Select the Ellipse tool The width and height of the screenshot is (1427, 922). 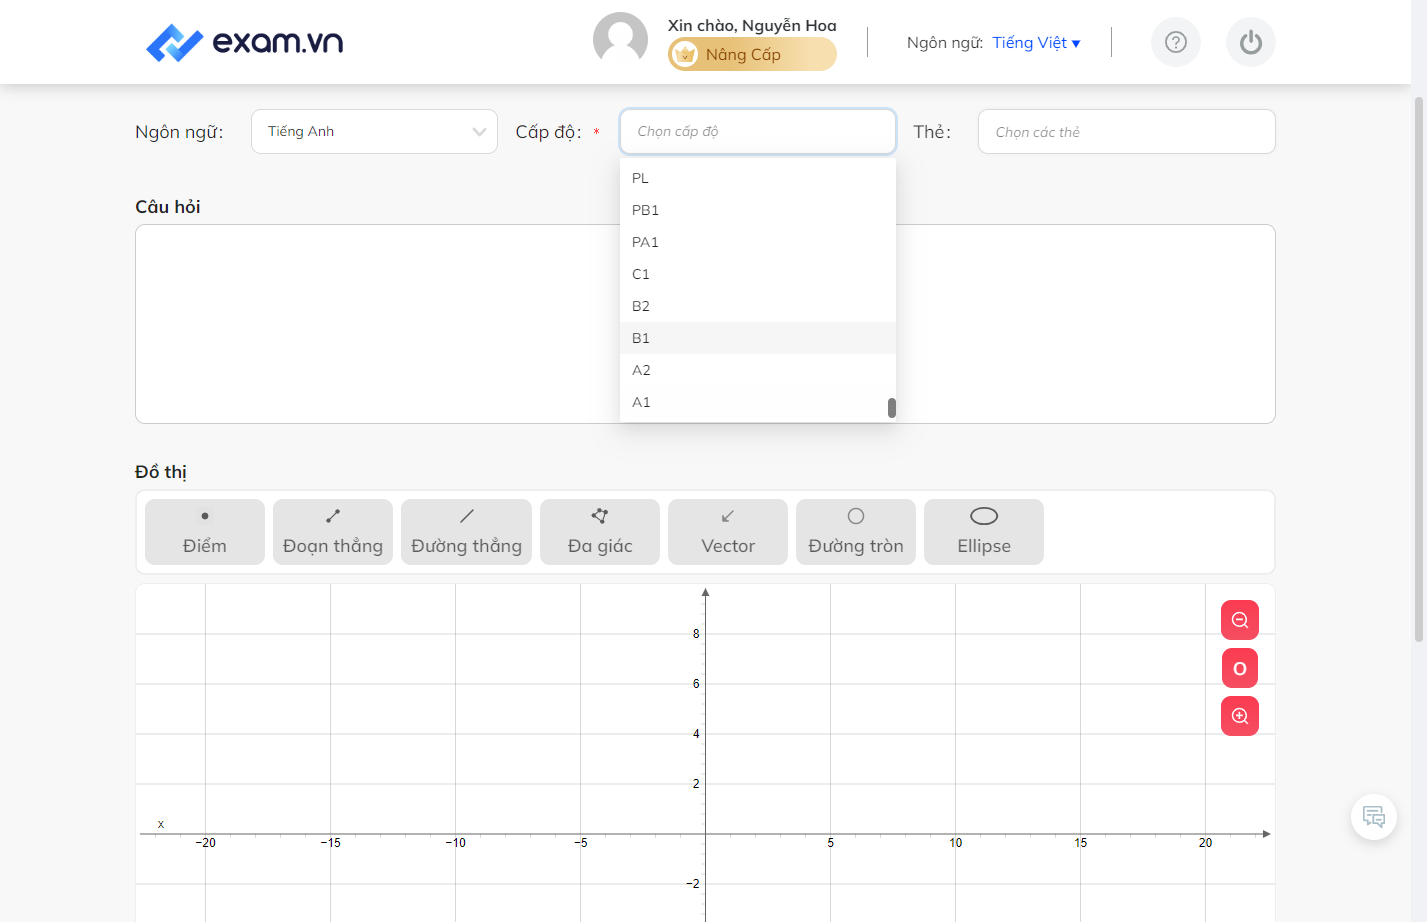(984, 532)
